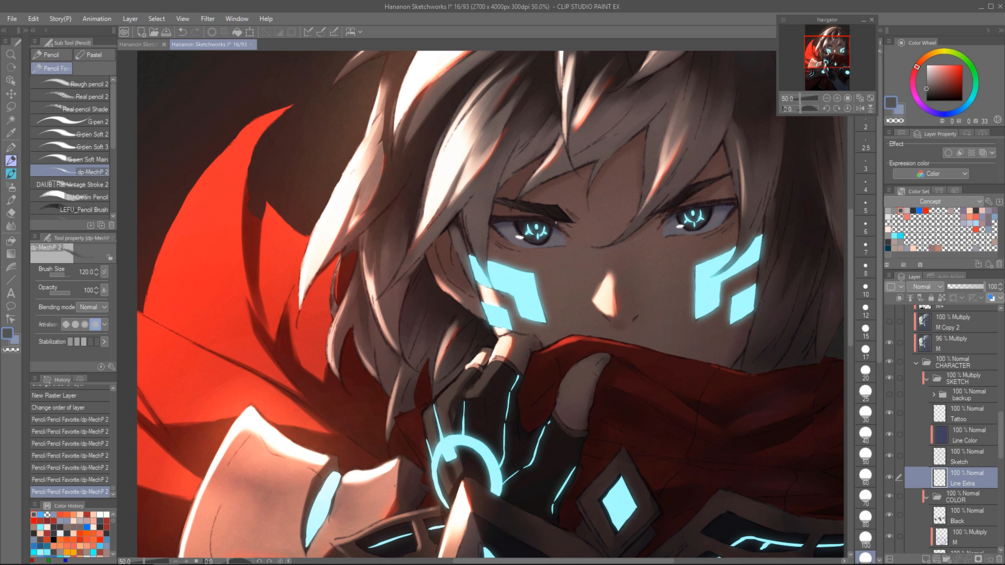1005x565 pixels.
Task: Collapse the COLOR folder
Action: [x=926, y=496]
